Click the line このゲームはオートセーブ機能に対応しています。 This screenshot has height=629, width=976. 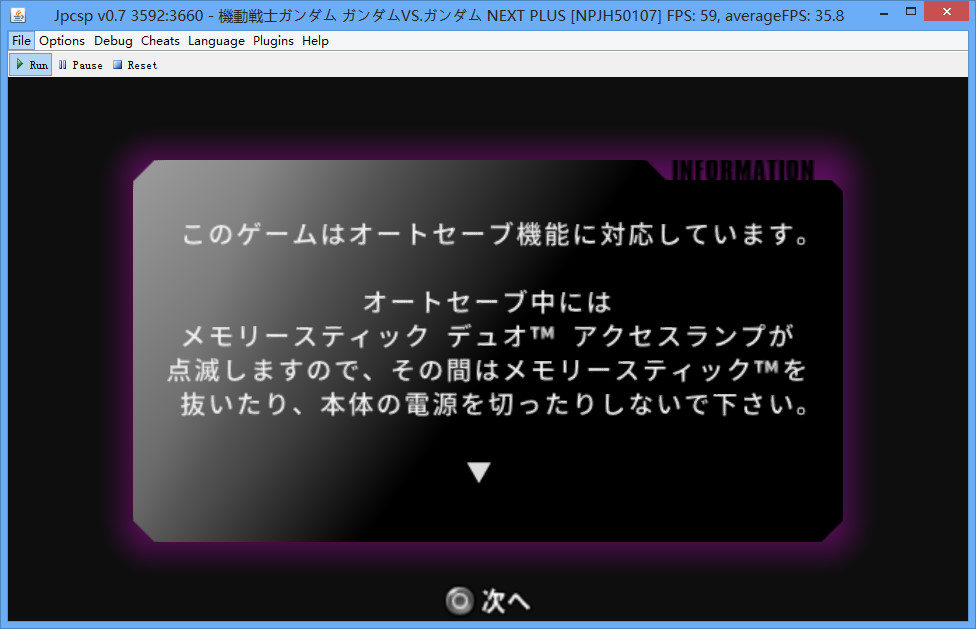point(496,234)
